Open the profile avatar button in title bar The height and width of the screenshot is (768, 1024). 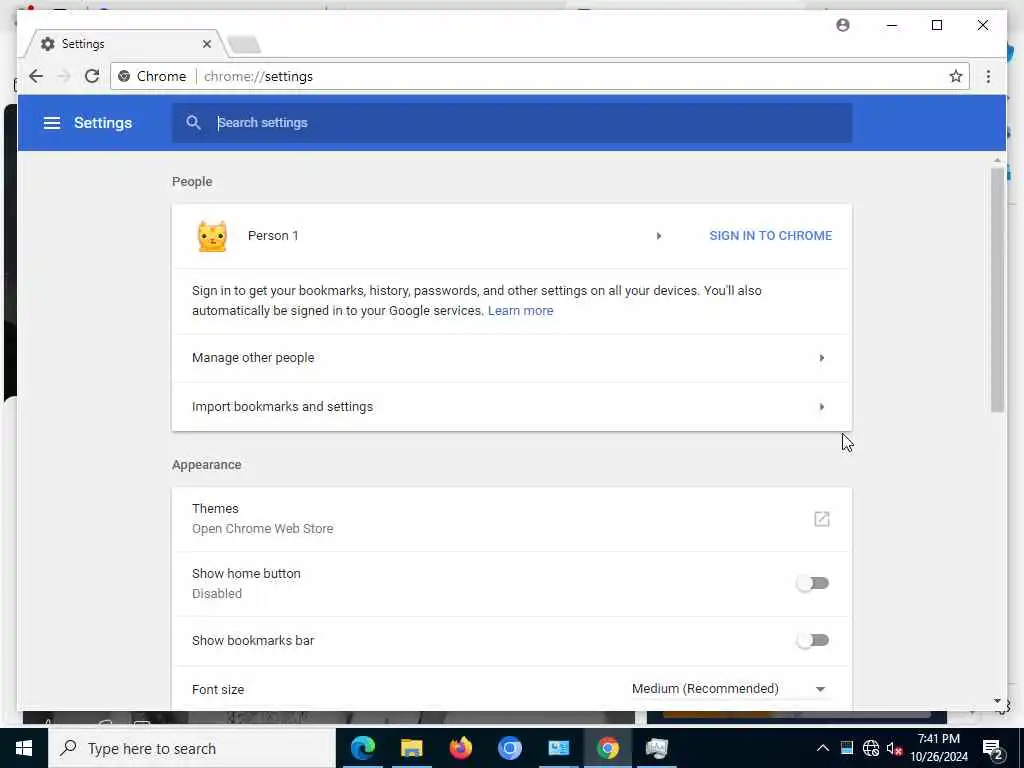[843, 25]
